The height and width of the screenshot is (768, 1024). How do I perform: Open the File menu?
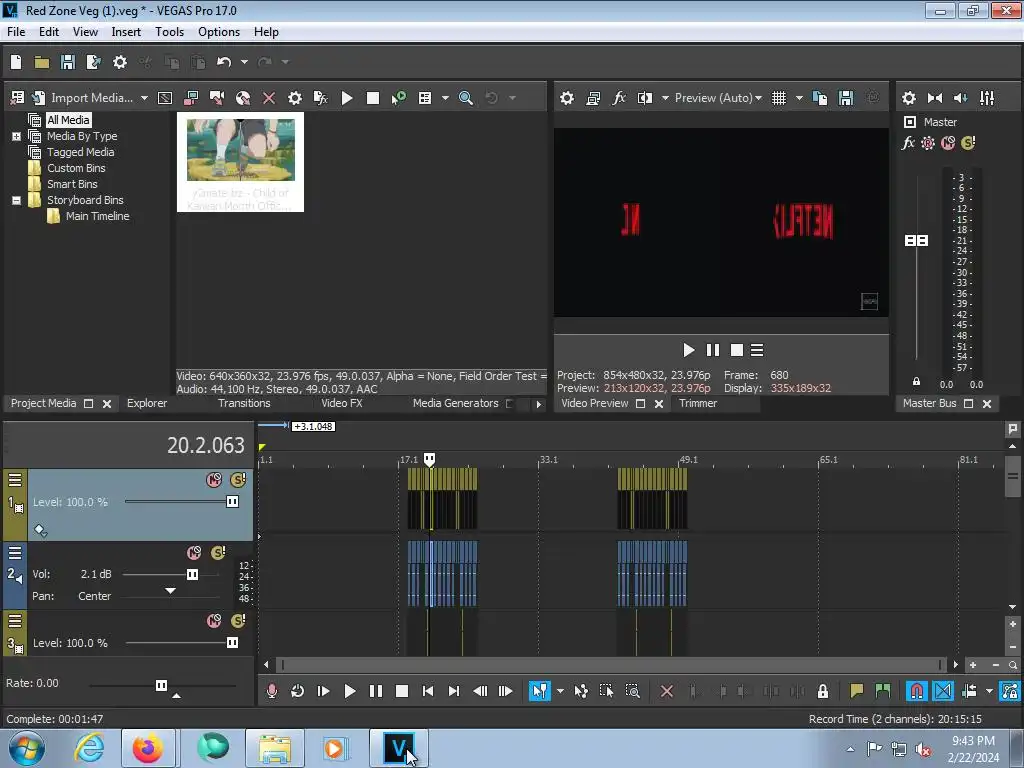pyautogui.click(x=16, y=32)
